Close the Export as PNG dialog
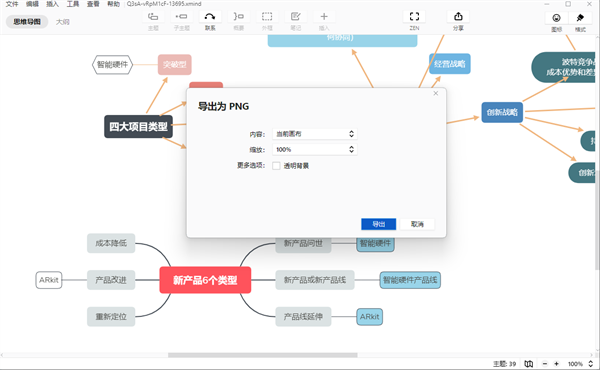Screen dimensions: 600x370 tap(435, 93)
